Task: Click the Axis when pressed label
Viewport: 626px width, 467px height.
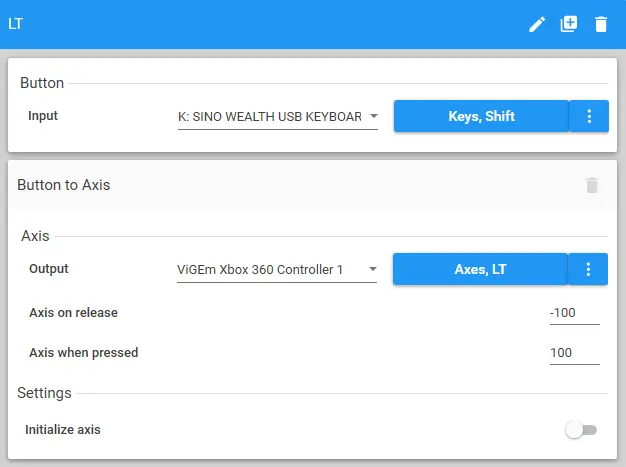Action: (84, 353)
